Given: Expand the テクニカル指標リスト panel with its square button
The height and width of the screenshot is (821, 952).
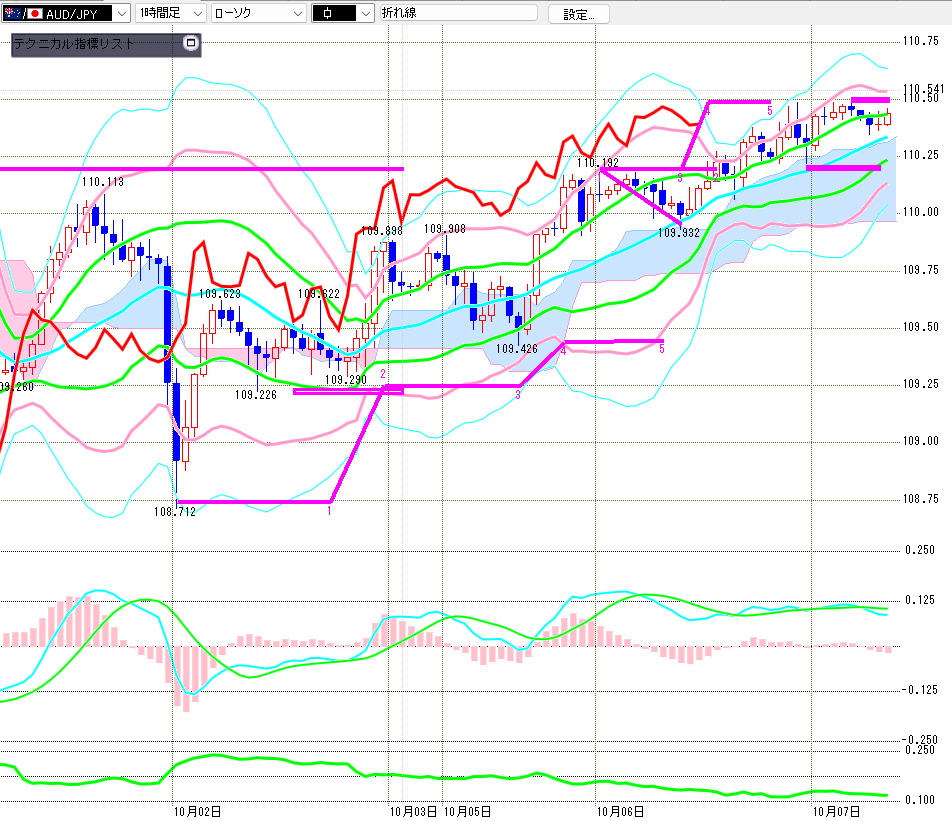Looking at the screenshot, I should [191, 43].
